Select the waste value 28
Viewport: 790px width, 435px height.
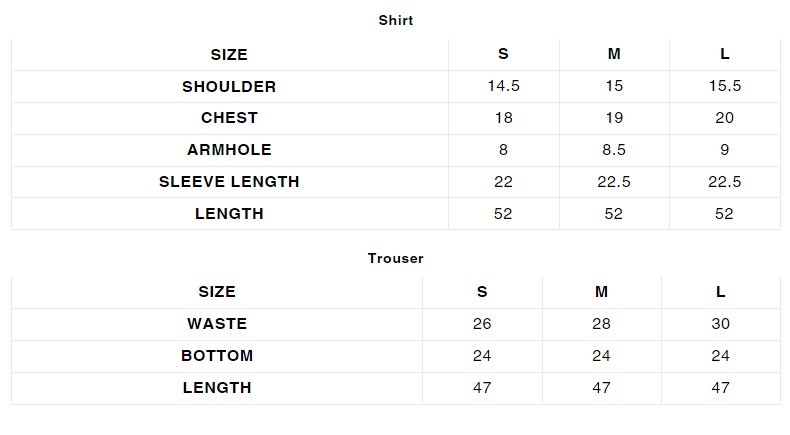601,324
